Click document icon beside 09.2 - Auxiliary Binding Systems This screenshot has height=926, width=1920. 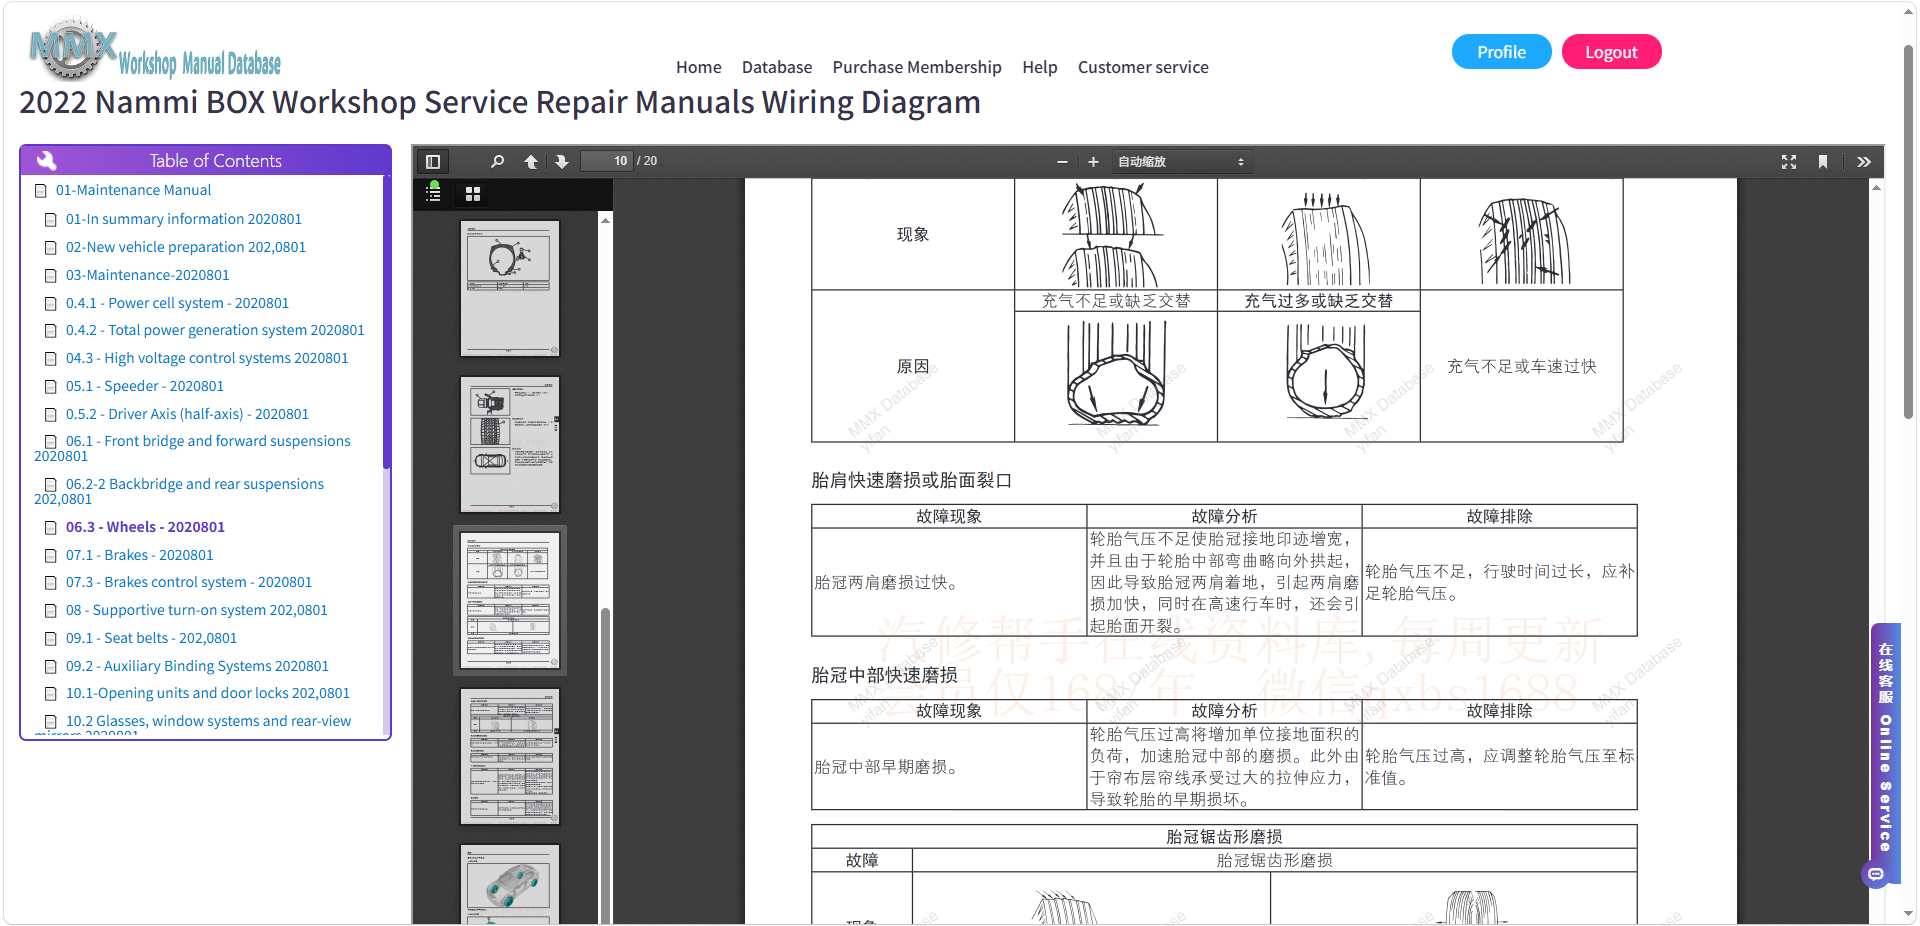51,667
